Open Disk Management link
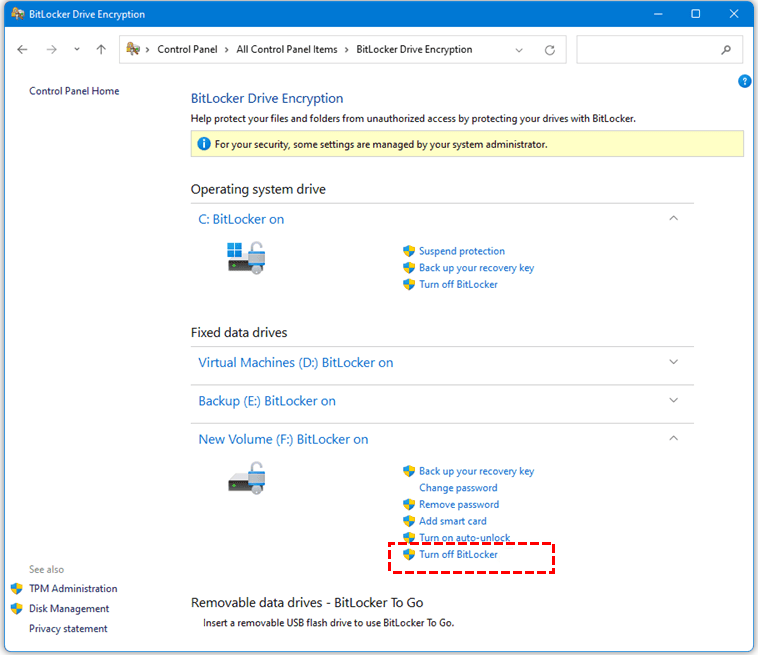 pos(69,609)
